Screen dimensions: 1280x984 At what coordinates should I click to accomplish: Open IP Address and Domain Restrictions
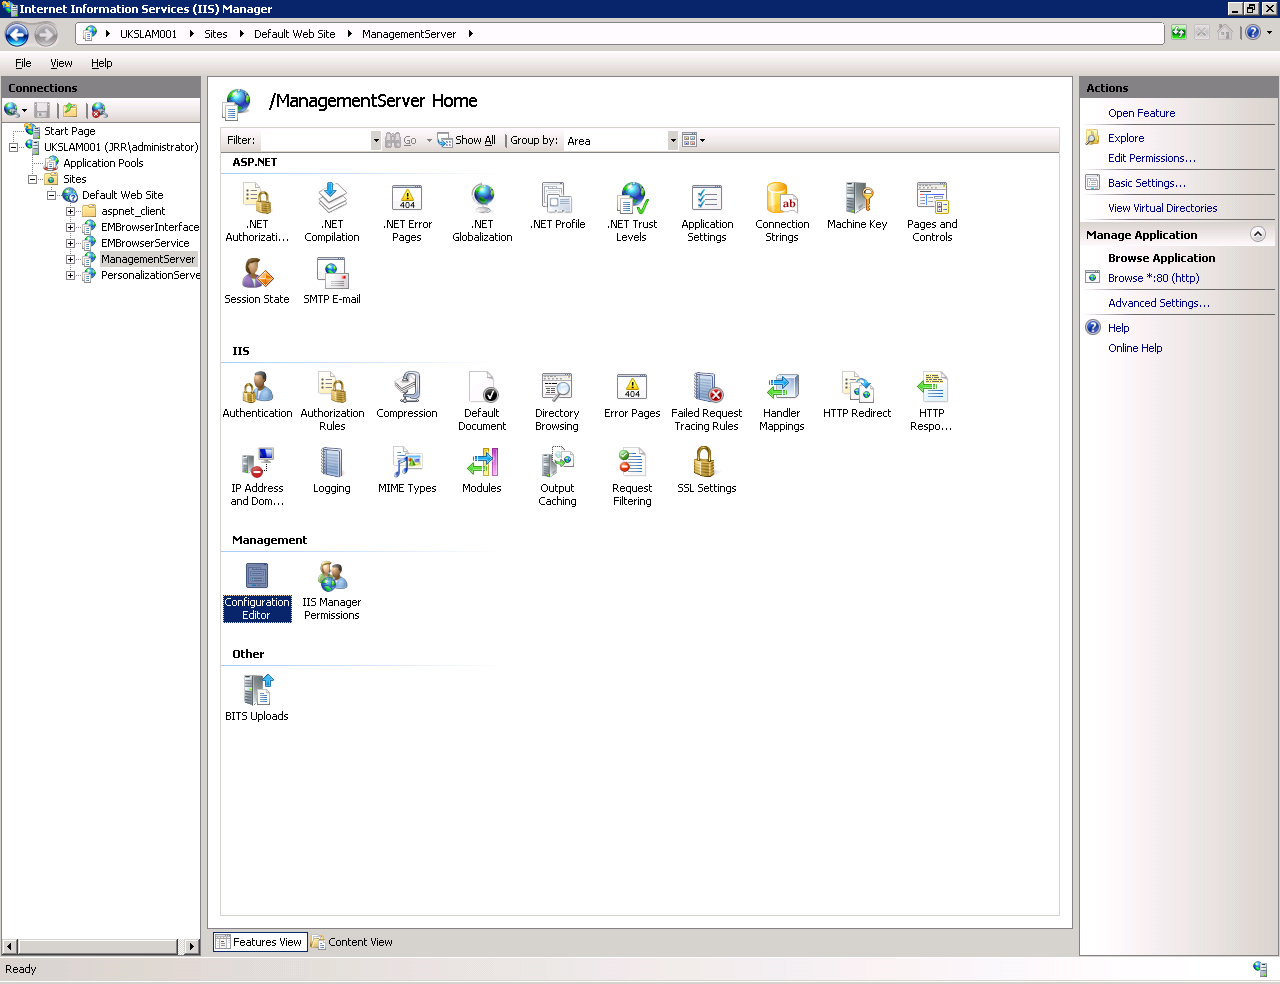257,476
